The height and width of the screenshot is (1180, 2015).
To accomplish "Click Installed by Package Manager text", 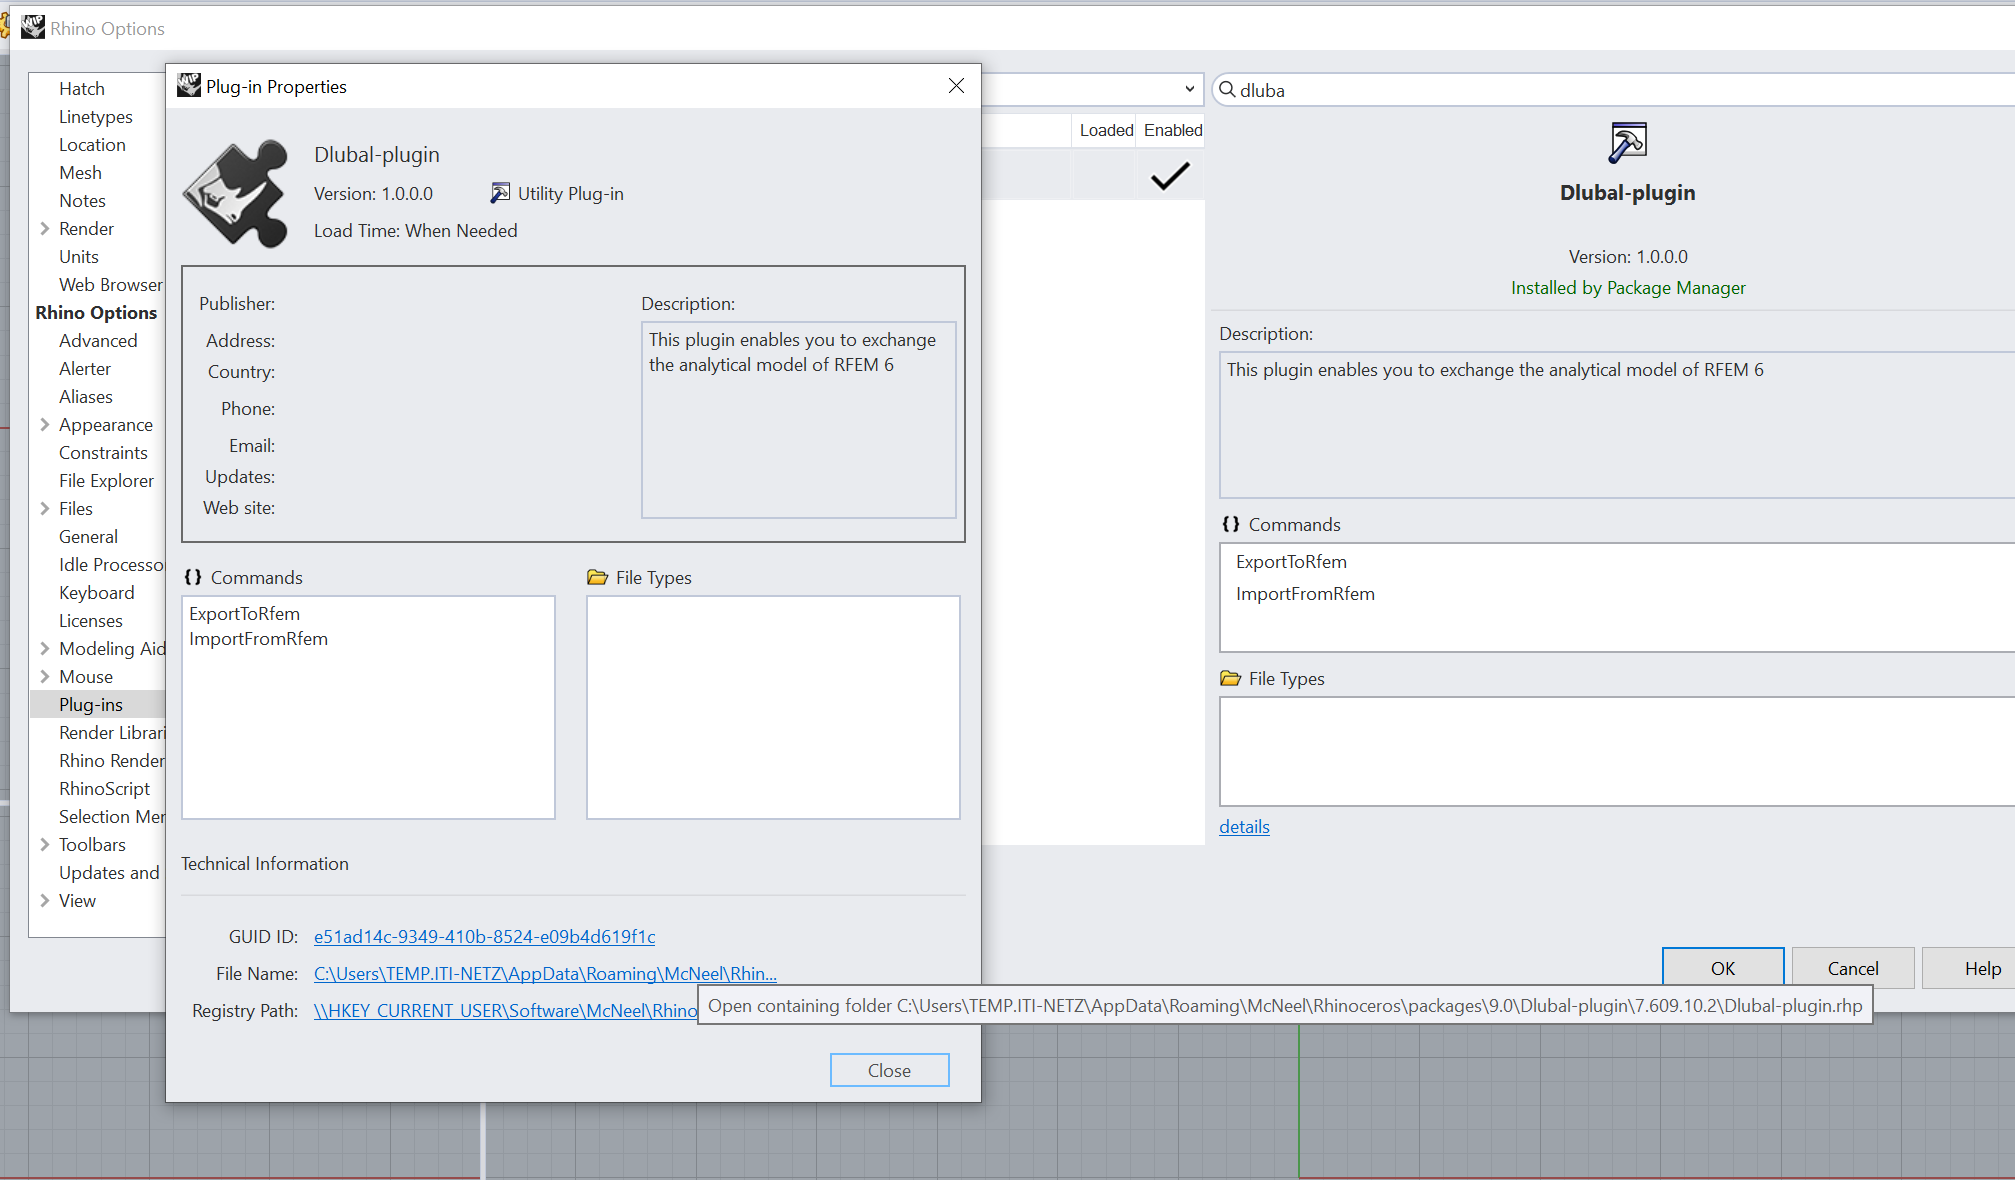I will click(1627, 288).
